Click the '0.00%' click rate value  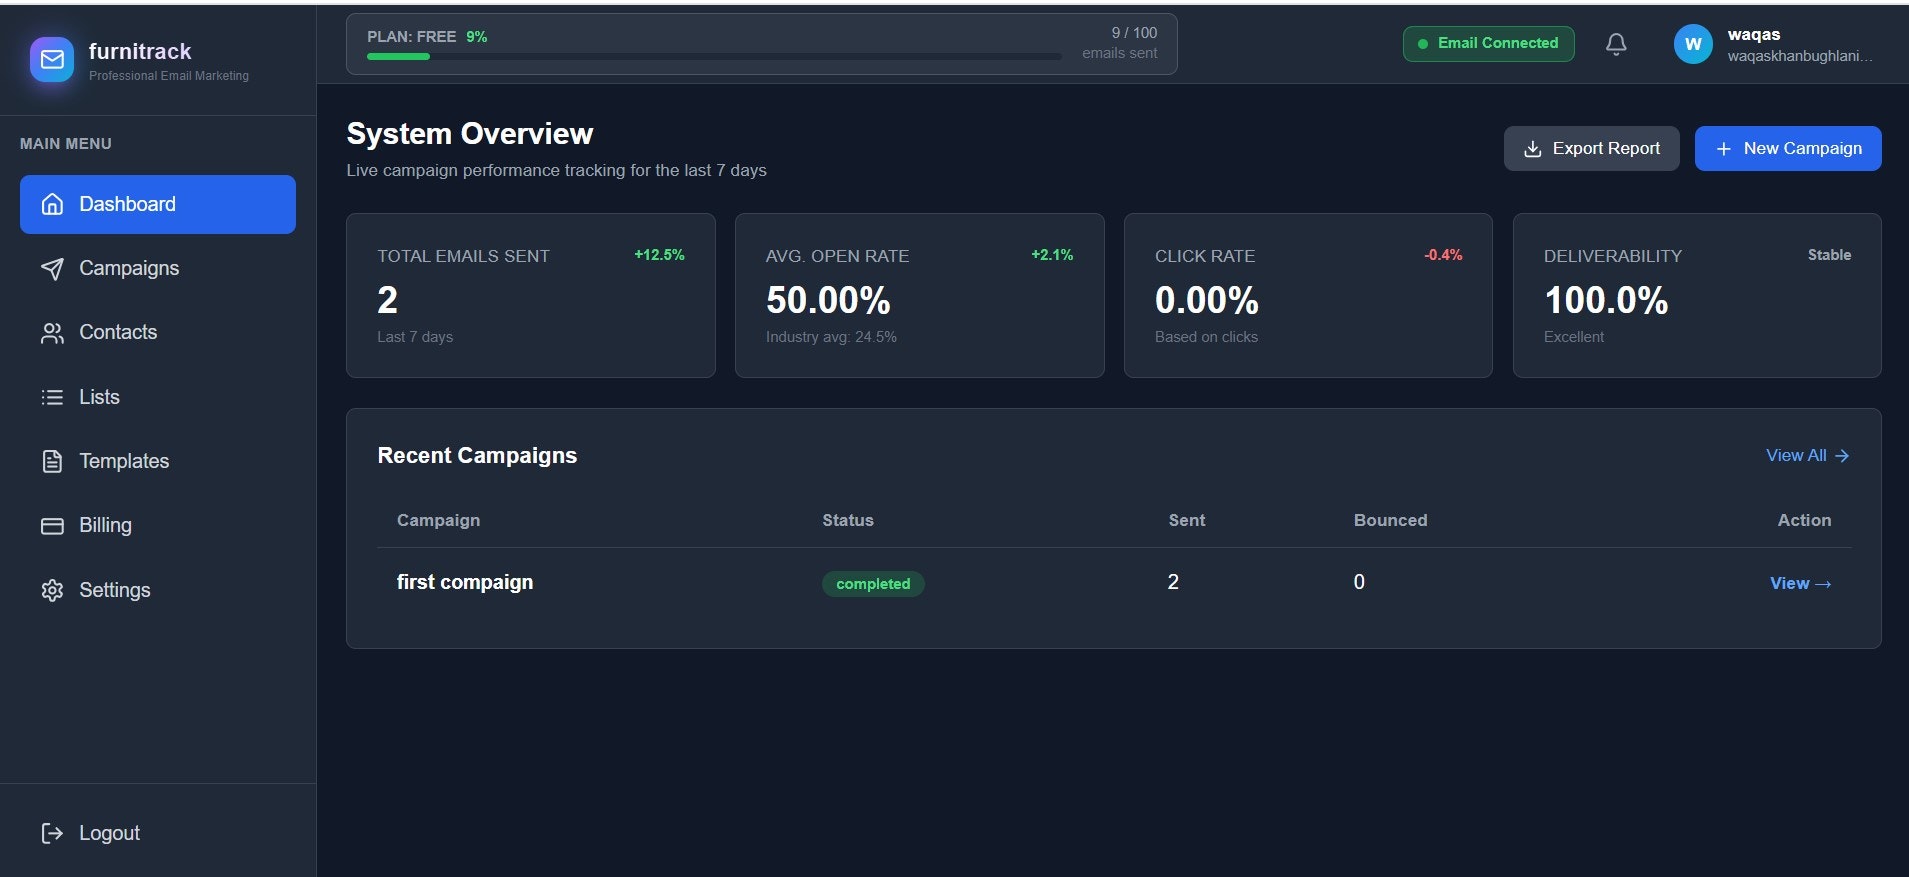tap(1207, 300)
